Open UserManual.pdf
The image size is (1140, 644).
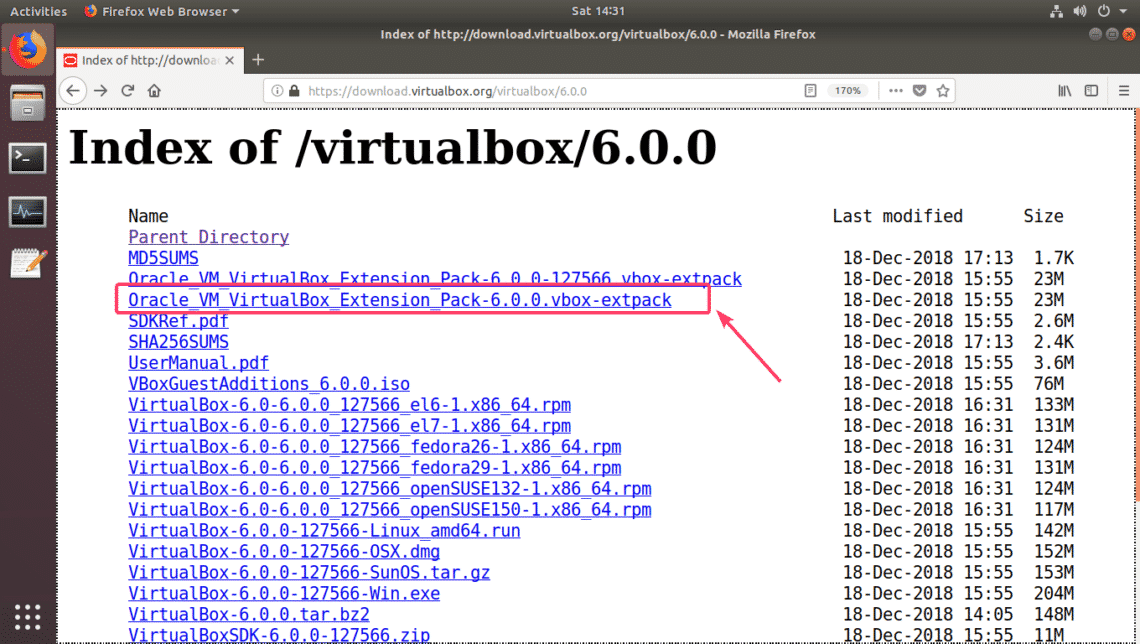(198, 363)
